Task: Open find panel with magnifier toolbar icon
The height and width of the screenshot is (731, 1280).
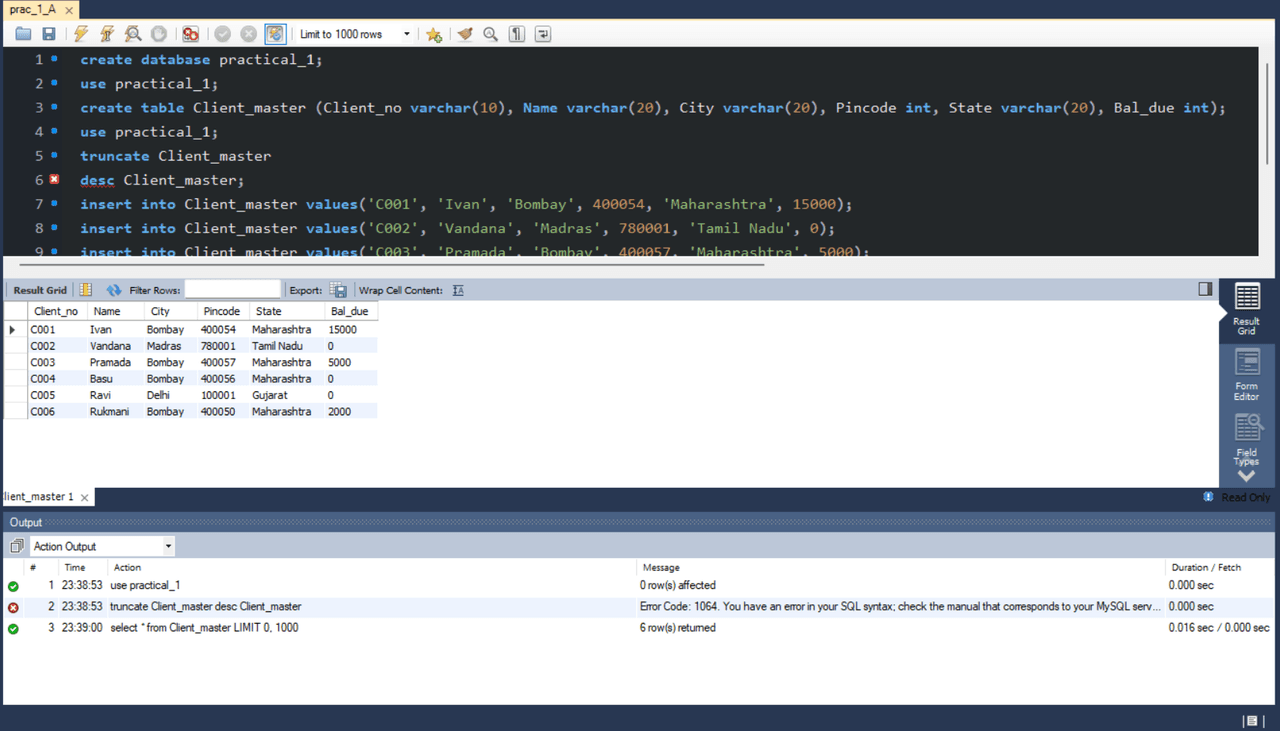Action: [490, 34]
